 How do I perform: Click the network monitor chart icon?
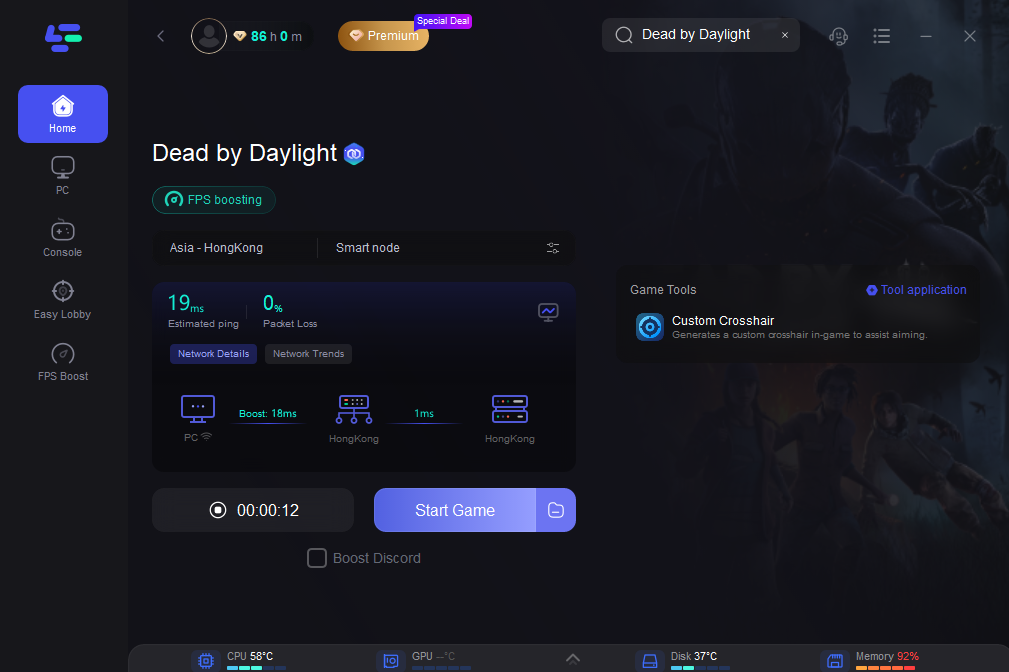pos(548,312)
